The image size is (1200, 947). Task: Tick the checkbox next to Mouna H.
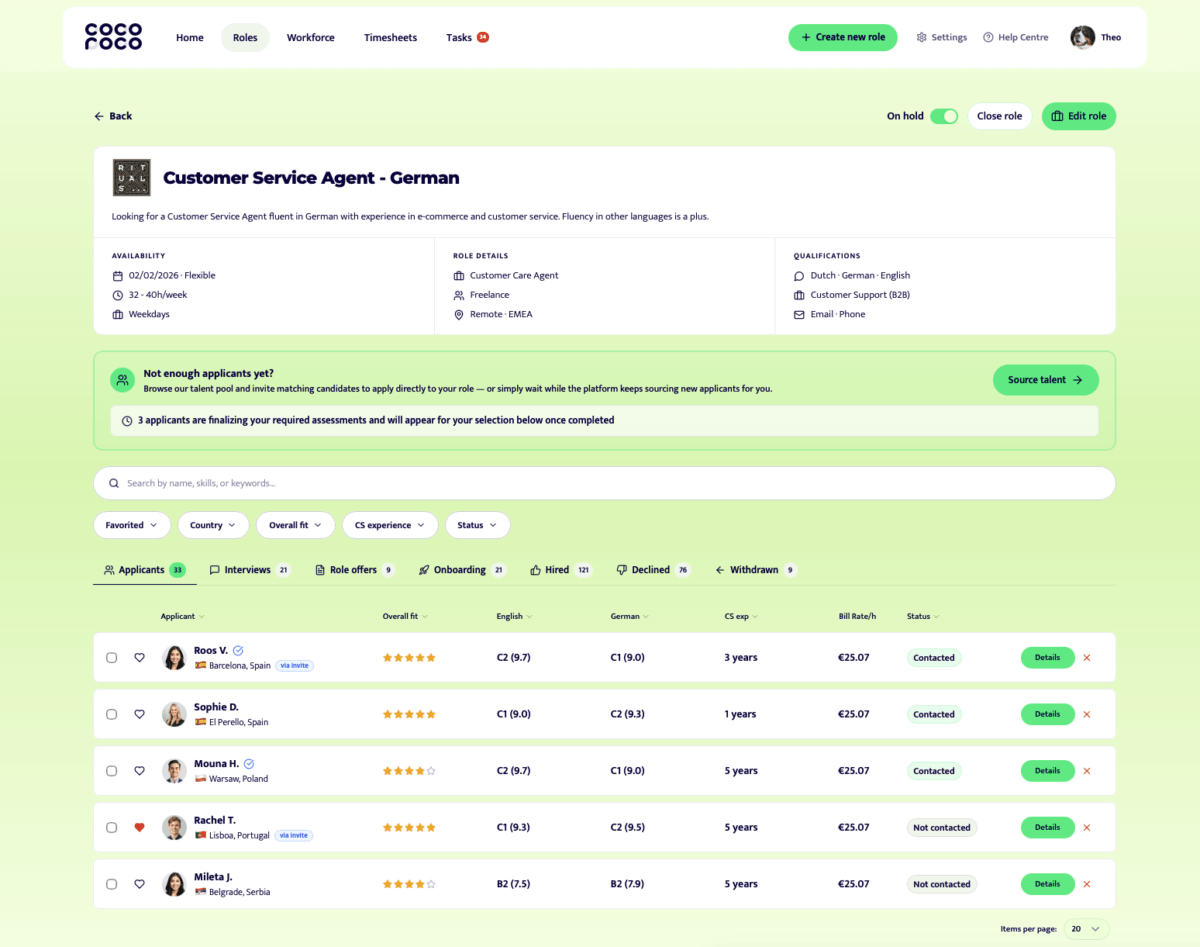(x=111, y=771)
